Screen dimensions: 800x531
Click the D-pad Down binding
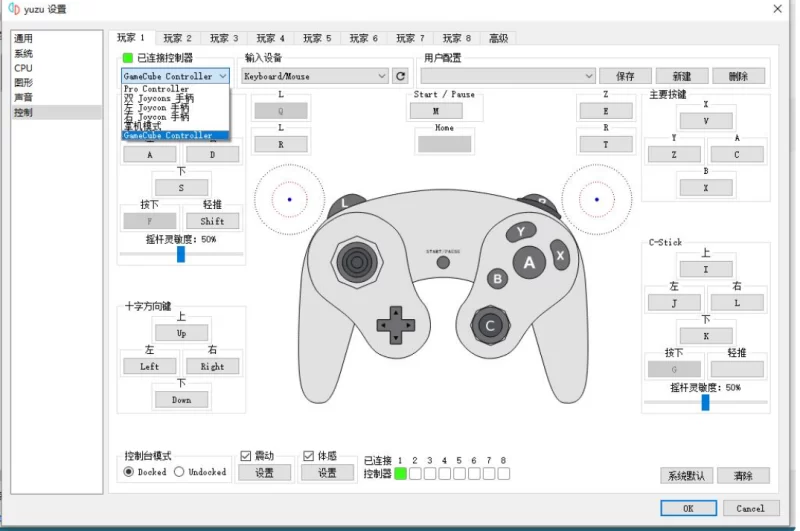click(x=182, y=400)
